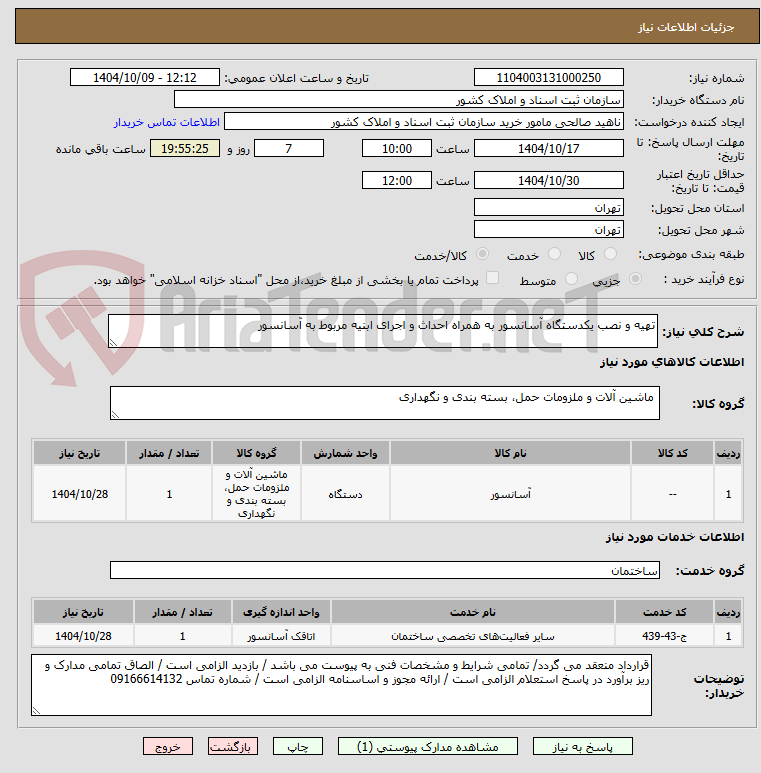Select the خدمت radio button
This screenshot has height=773, width=761.
554,254
